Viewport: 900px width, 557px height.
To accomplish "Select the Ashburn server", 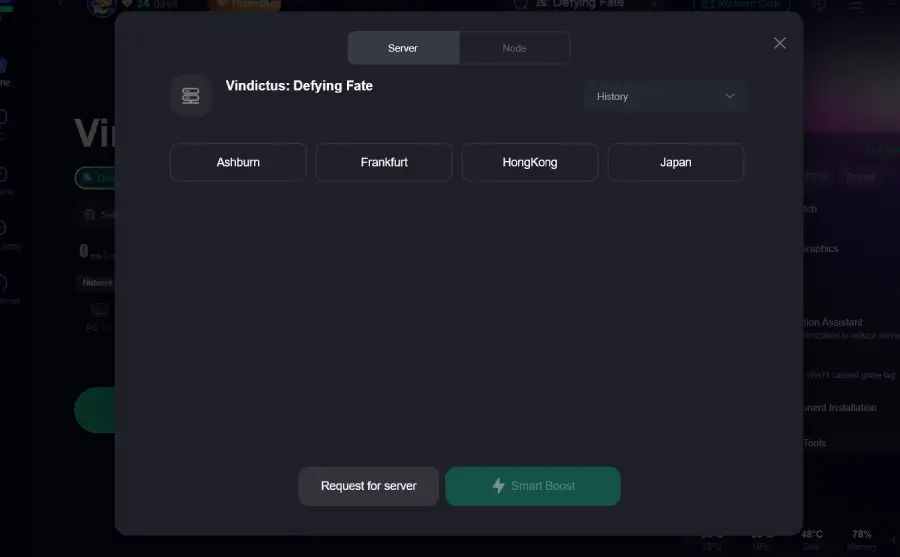I will 238,162.
